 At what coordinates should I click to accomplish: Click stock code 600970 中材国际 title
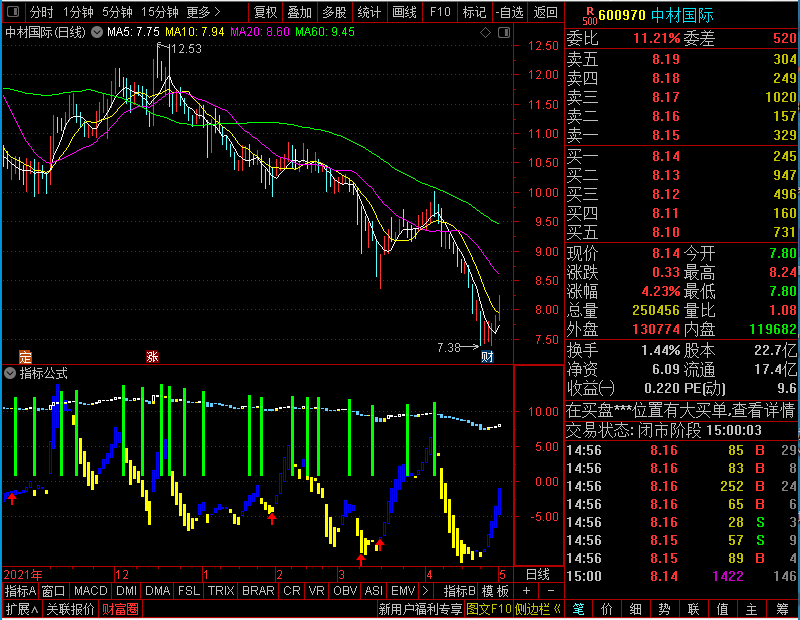(656, 16)
